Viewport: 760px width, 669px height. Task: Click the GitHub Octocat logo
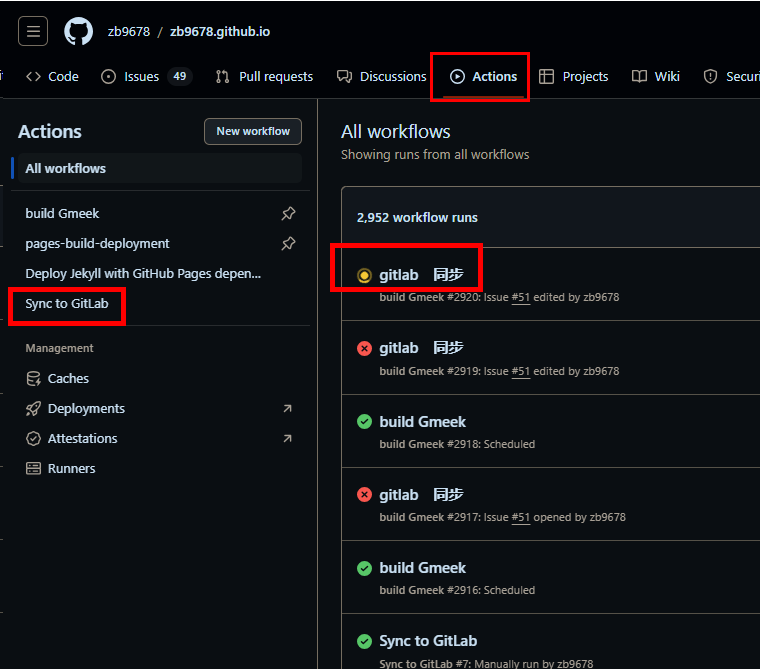[79, 32]
